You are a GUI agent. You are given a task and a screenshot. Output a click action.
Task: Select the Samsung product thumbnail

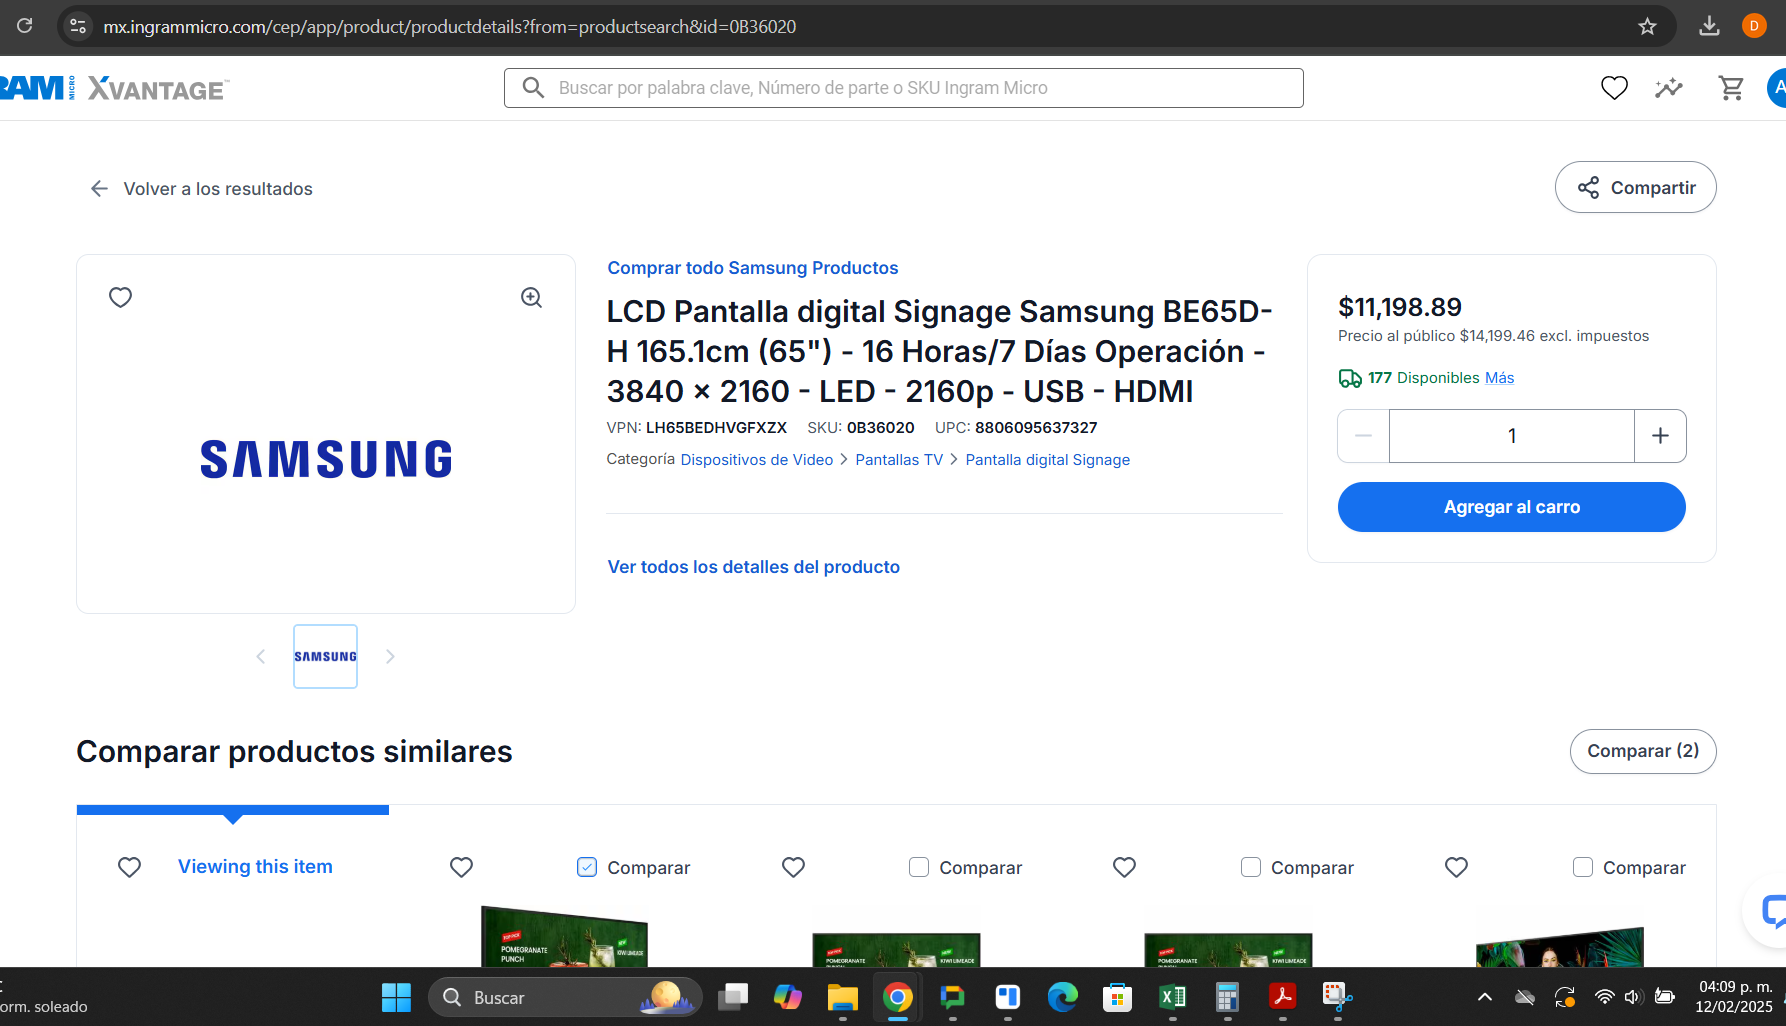click(x=325, y=656)
